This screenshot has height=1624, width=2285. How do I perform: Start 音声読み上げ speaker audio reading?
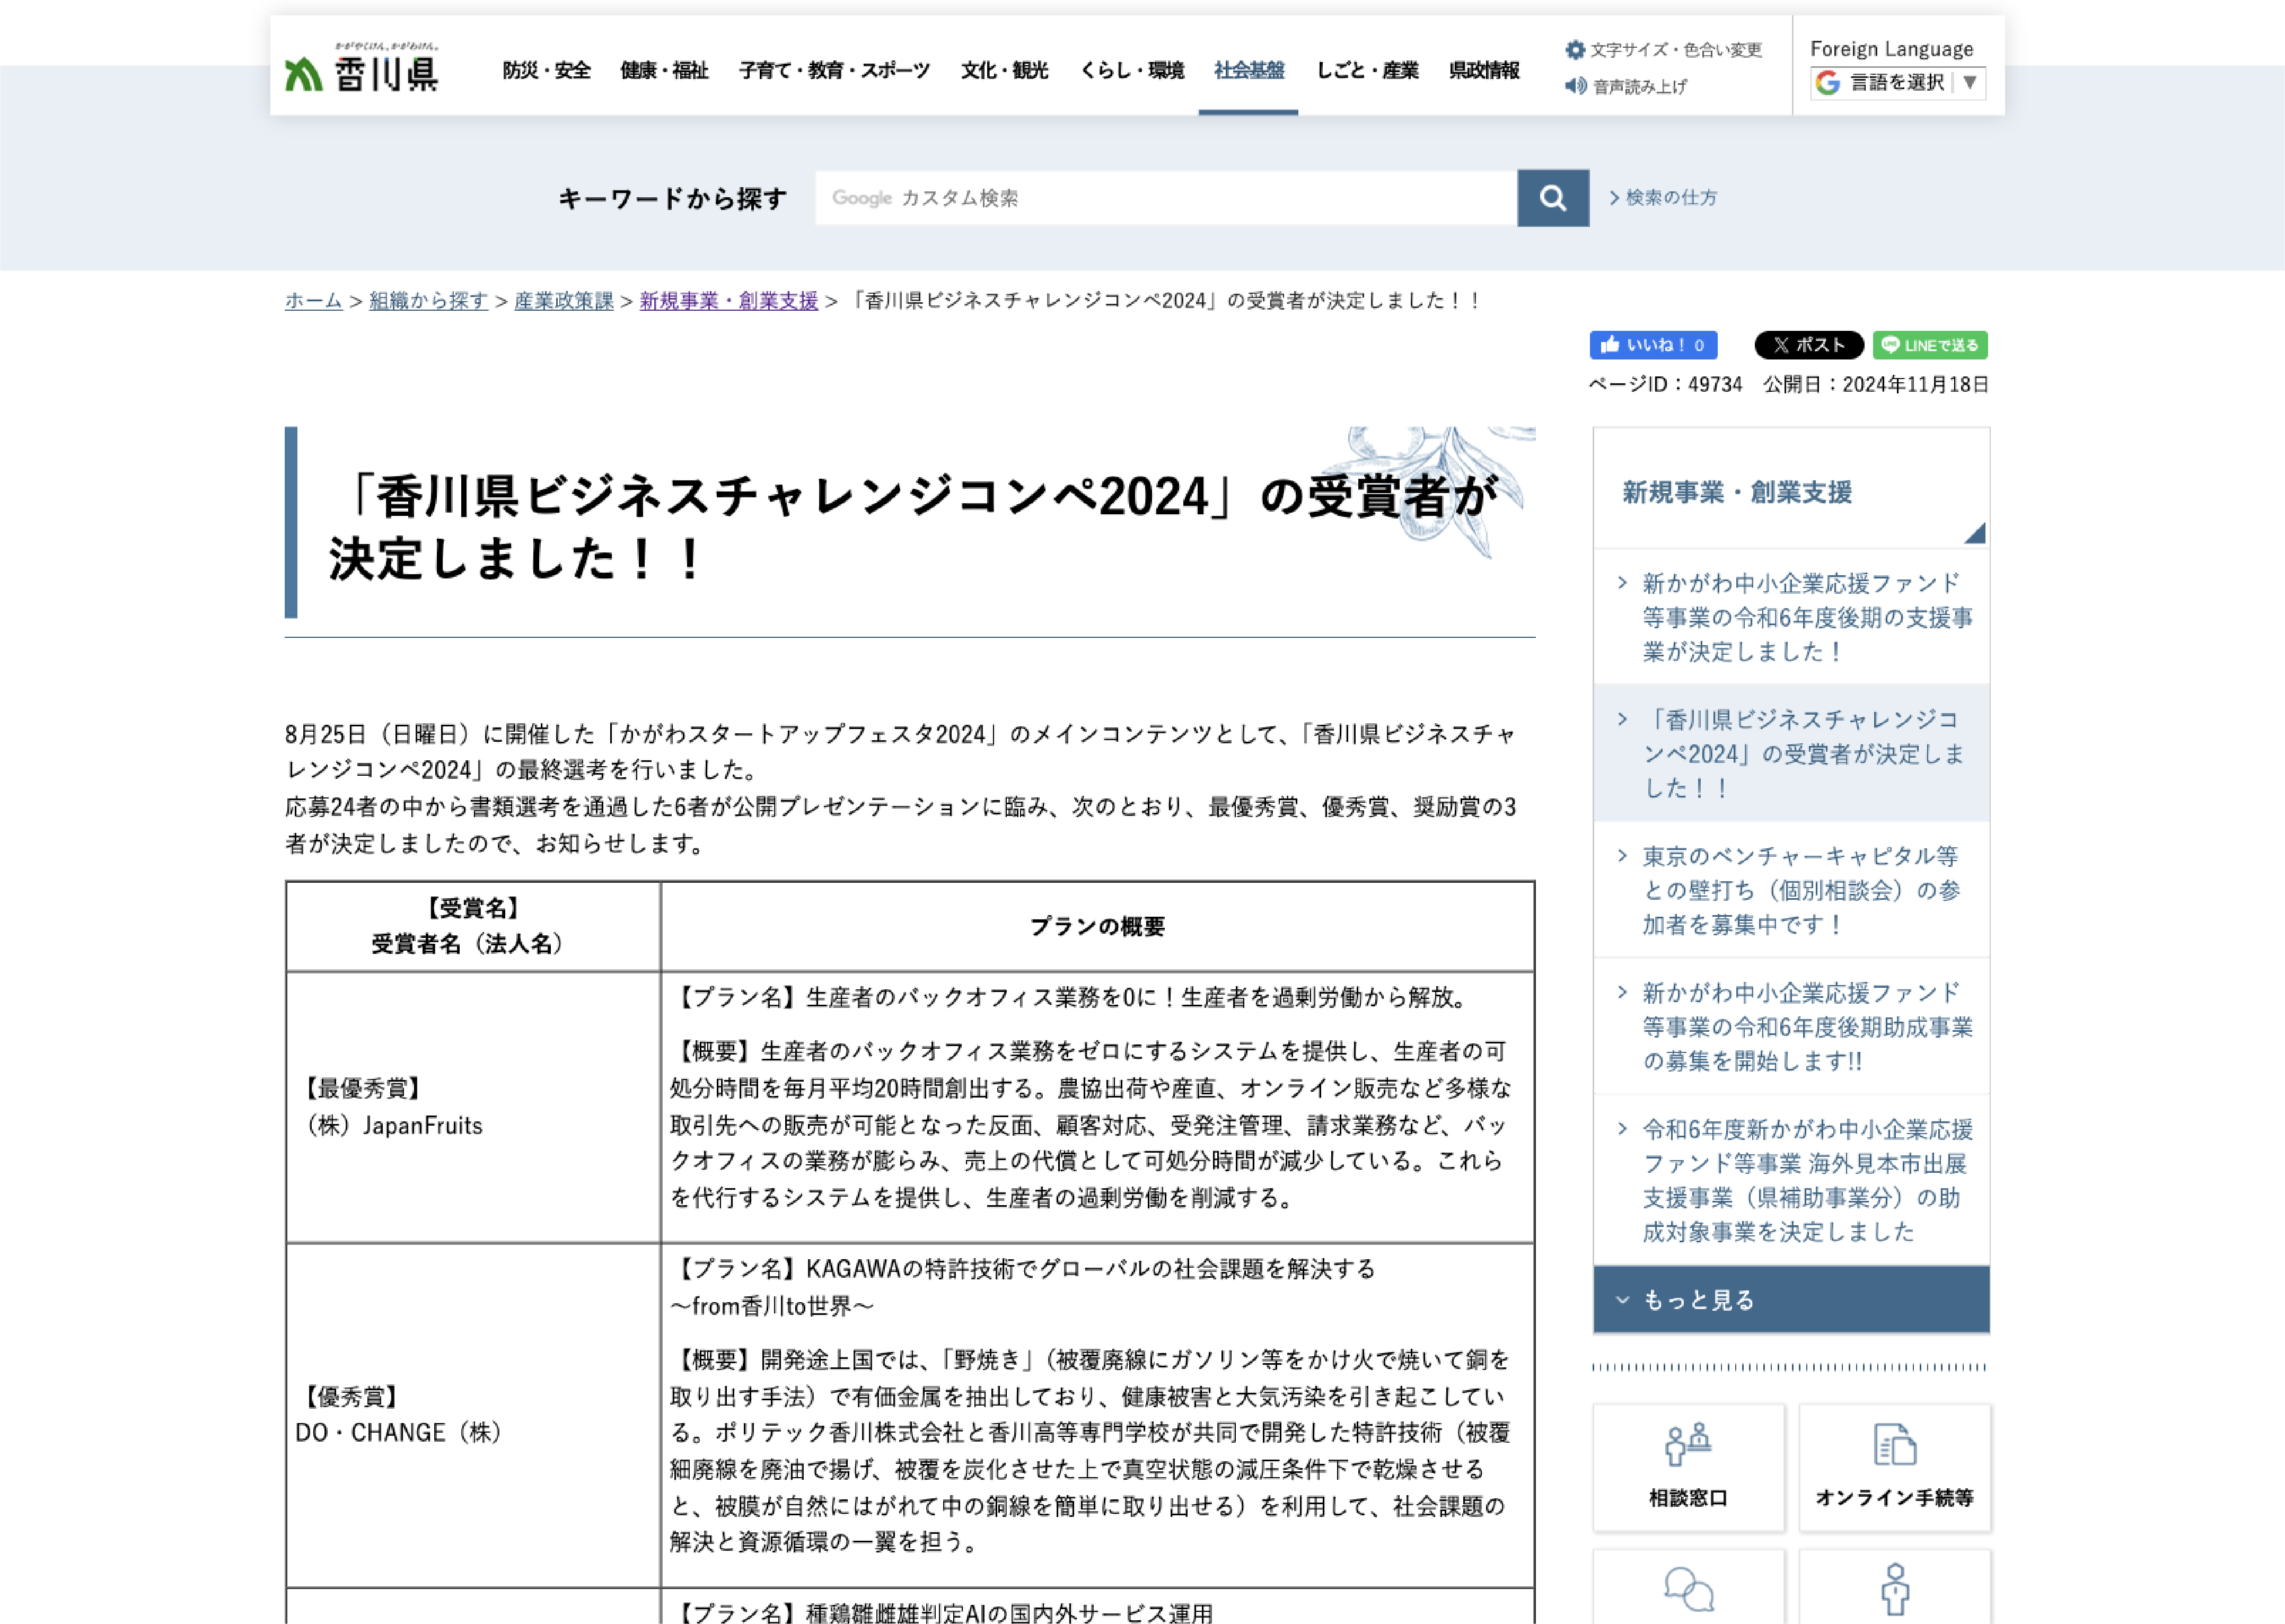pyautogui.click(x=1627, y=86)
